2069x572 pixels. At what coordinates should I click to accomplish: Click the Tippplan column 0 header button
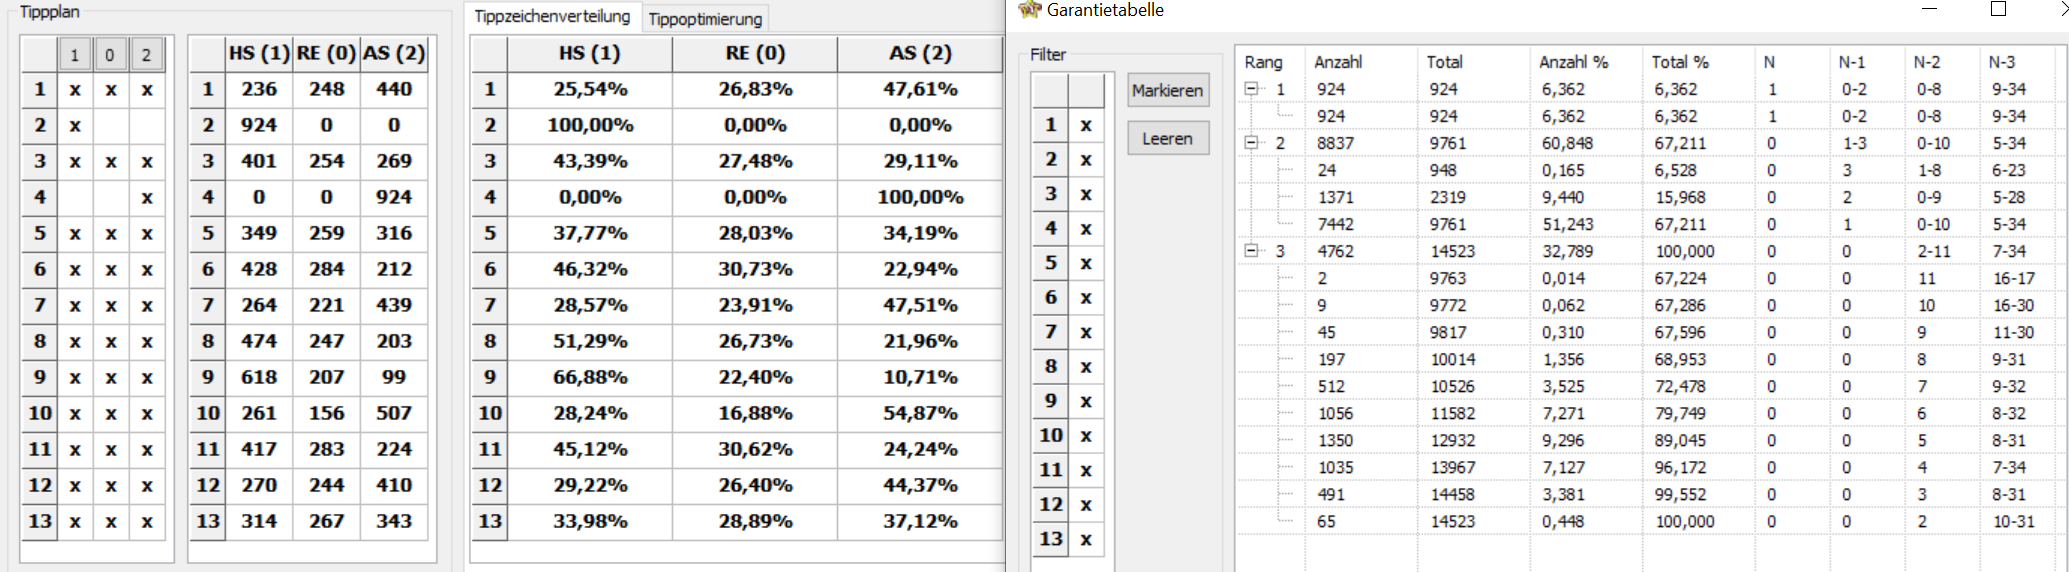pyautogui.click(x=110, y=55)
